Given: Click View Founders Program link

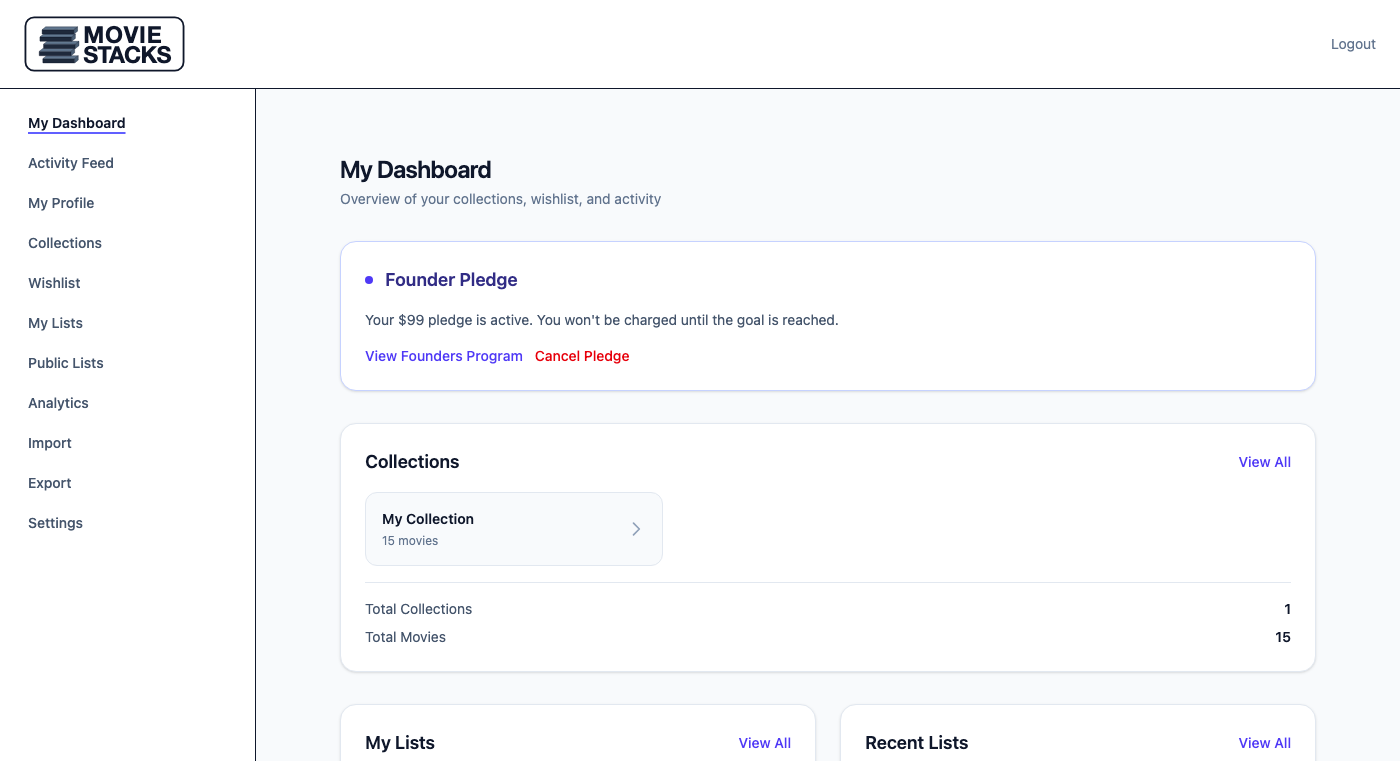Looking at the screenshot, I should 444,356.
